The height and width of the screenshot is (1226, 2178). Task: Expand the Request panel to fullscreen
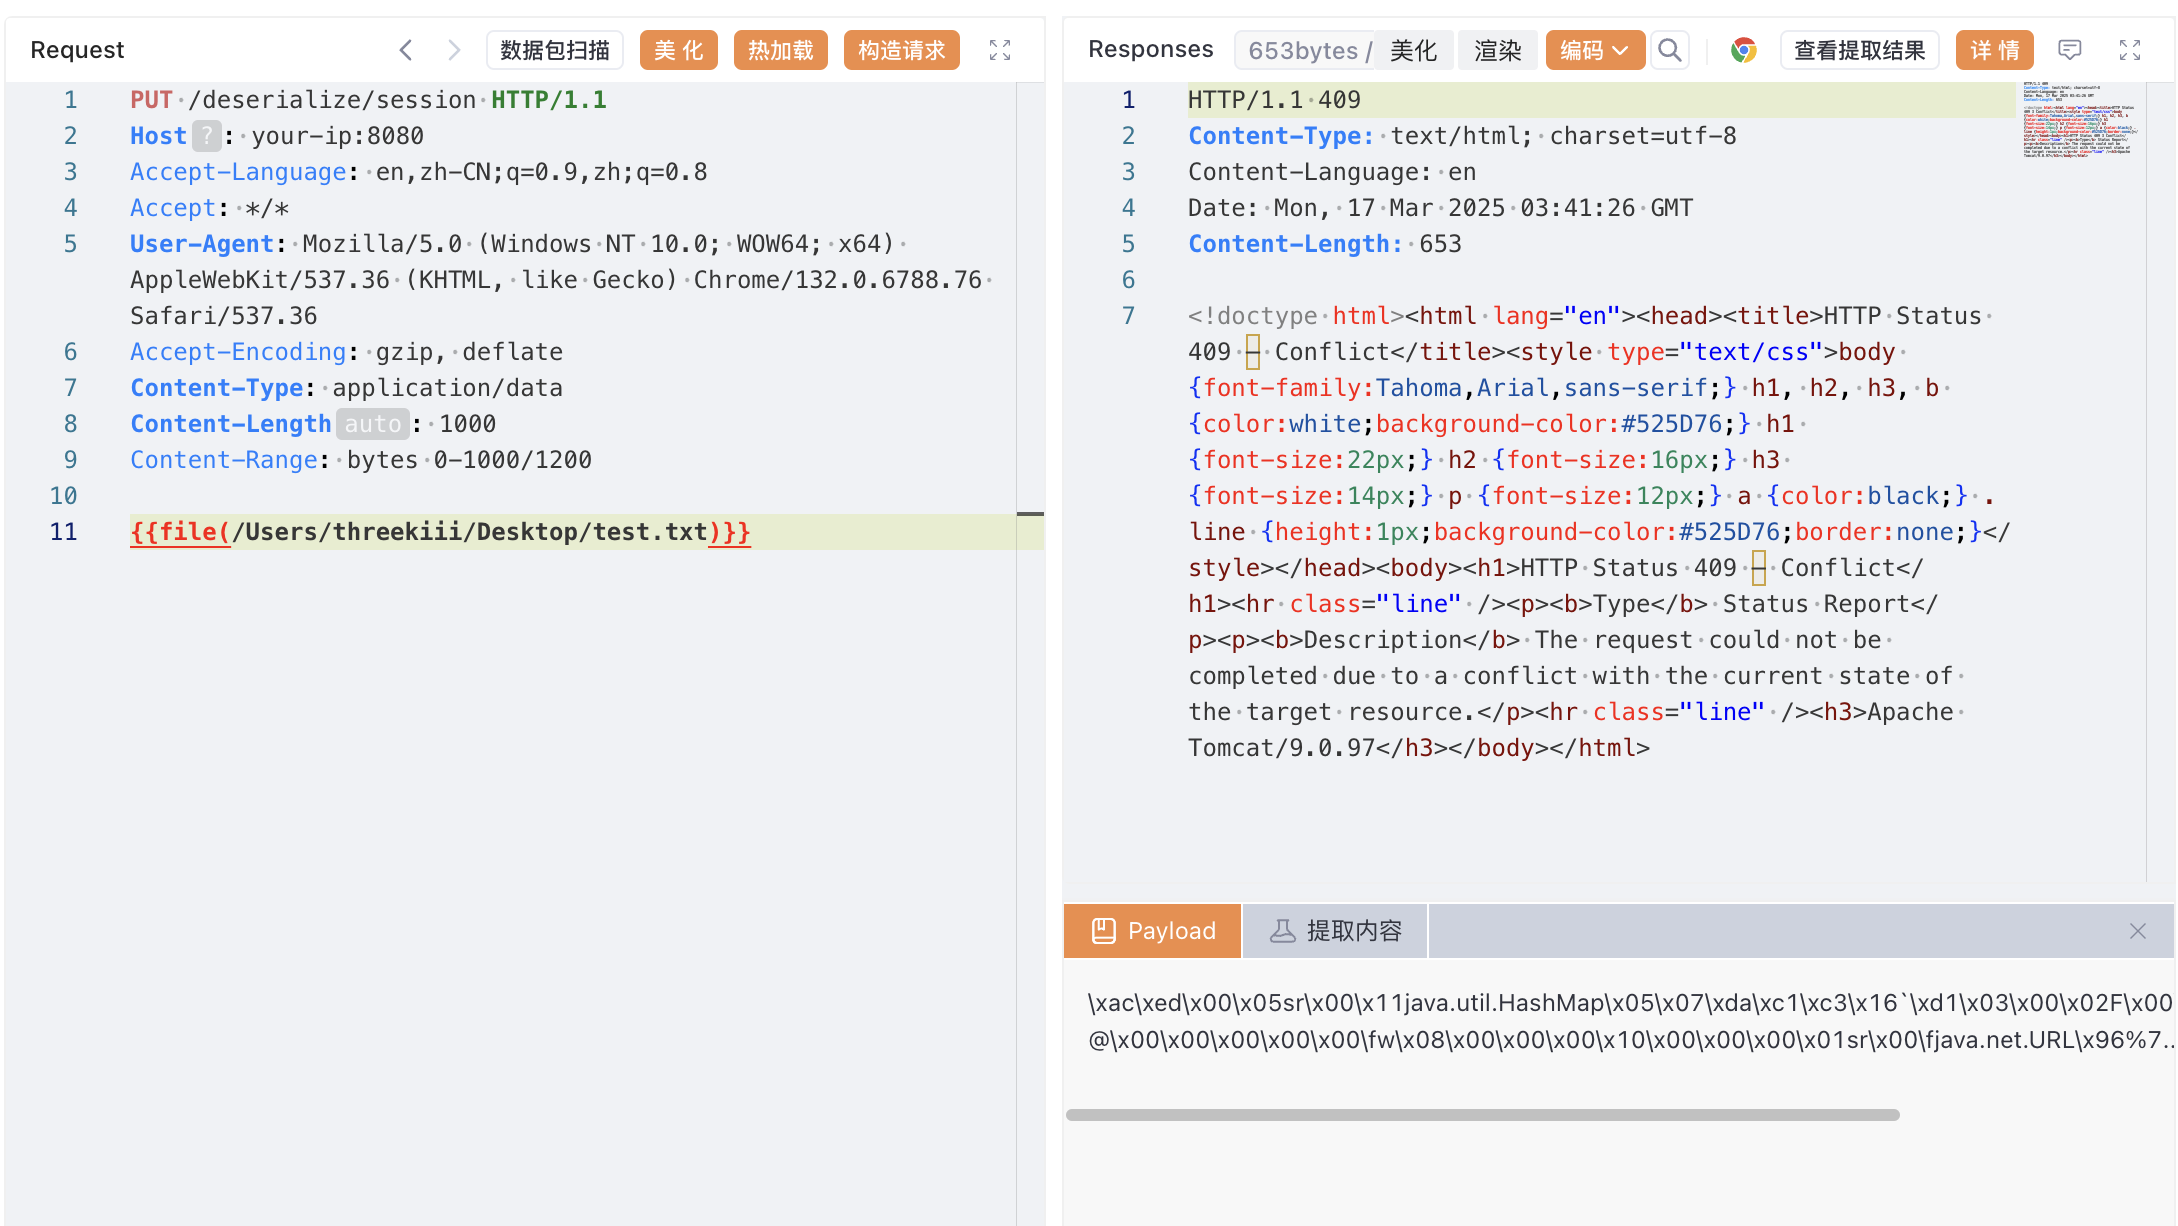(x=1000, y=50)
